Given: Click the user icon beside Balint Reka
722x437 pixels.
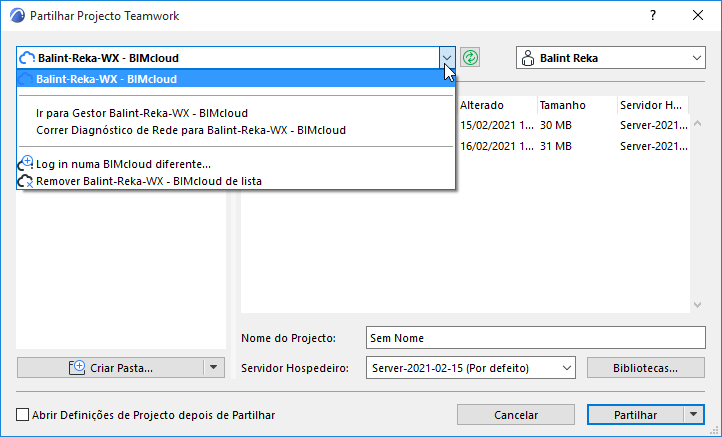Looking at the screenshot, I should pyautogui.click(x=528, y=58).
